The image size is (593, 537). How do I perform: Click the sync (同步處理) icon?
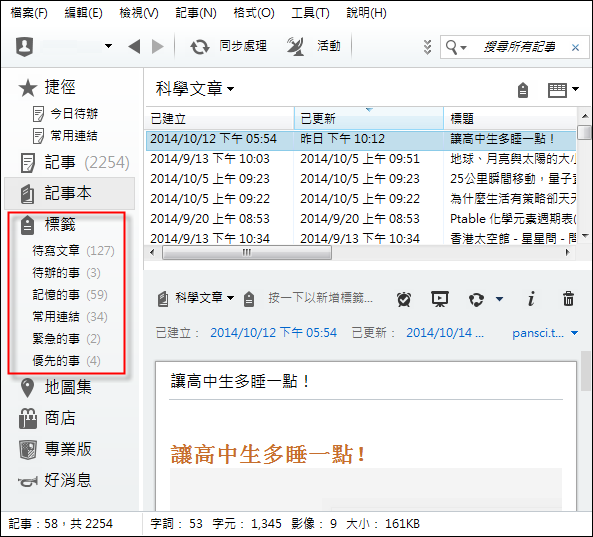[x=200, y=47]
